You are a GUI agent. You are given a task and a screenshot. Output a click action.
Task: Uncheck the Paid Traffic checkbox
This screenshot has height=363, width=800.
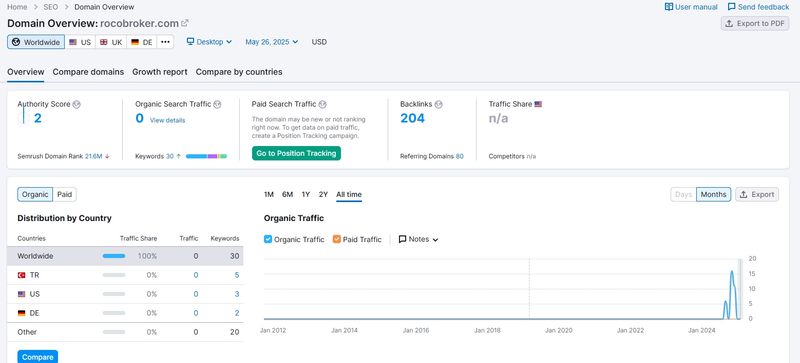coord(337,239)
